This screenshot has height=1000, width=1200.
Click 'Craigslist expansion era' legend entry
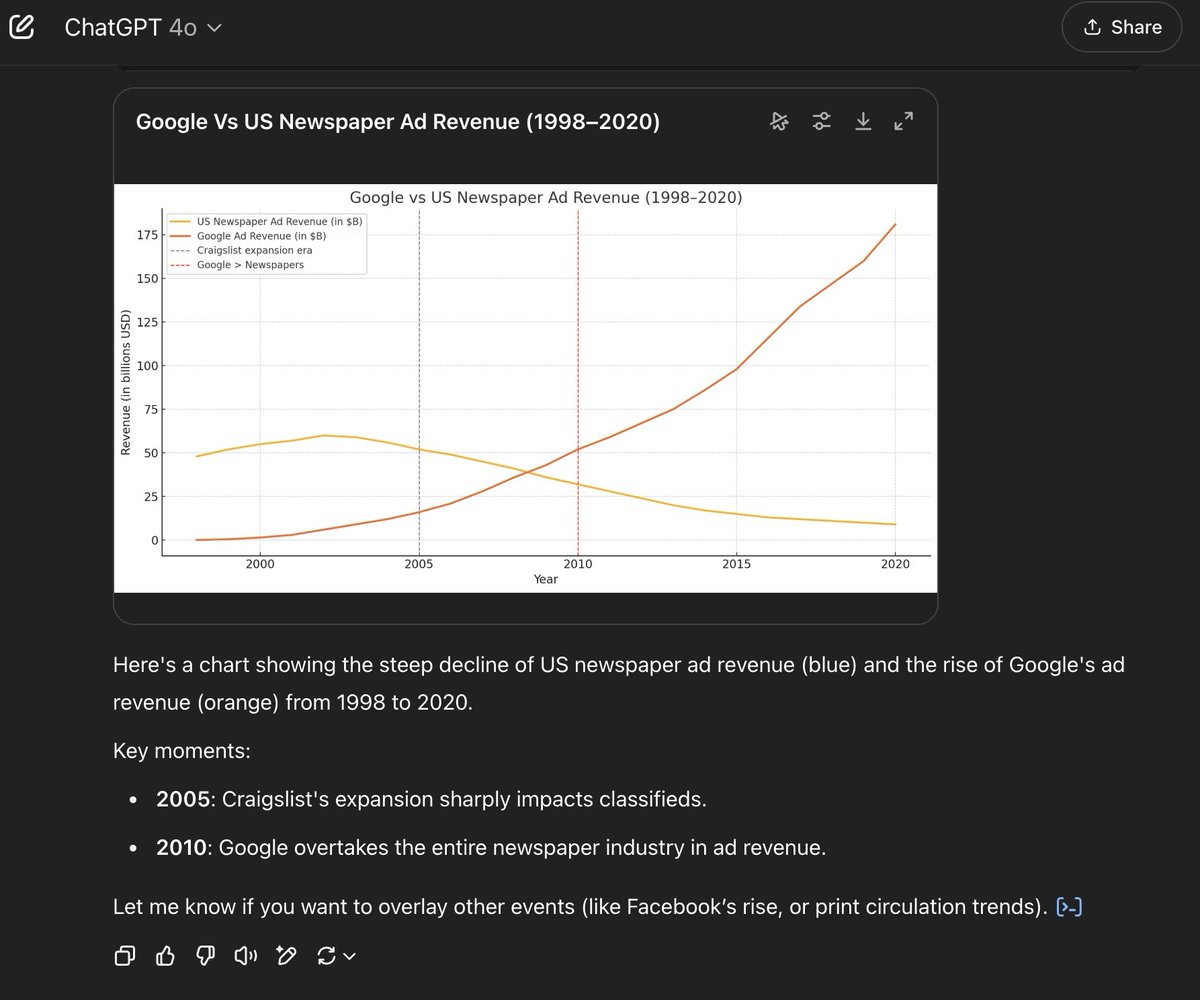coord(254,250)
